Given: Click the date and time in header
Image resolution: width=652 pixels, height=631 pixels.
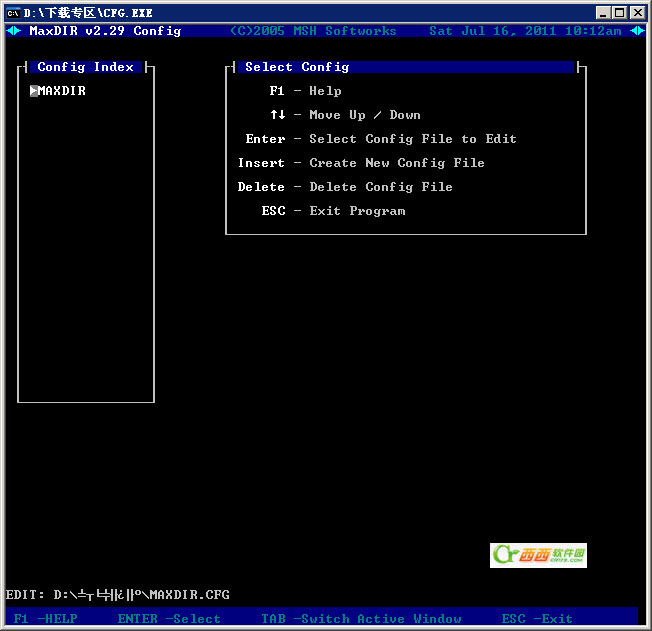Looking at the screenshot, I should [x=525, y=31].
